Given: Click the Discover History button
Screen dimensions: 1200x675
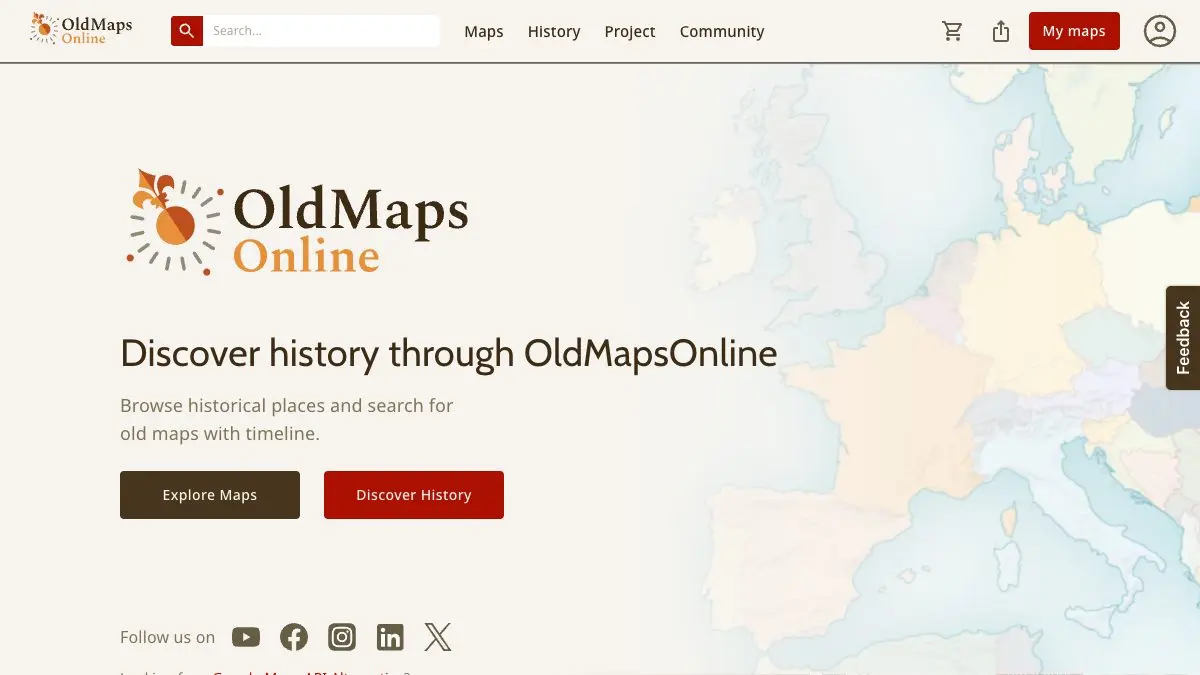Looking at the screenshot, I should [414, 495].
